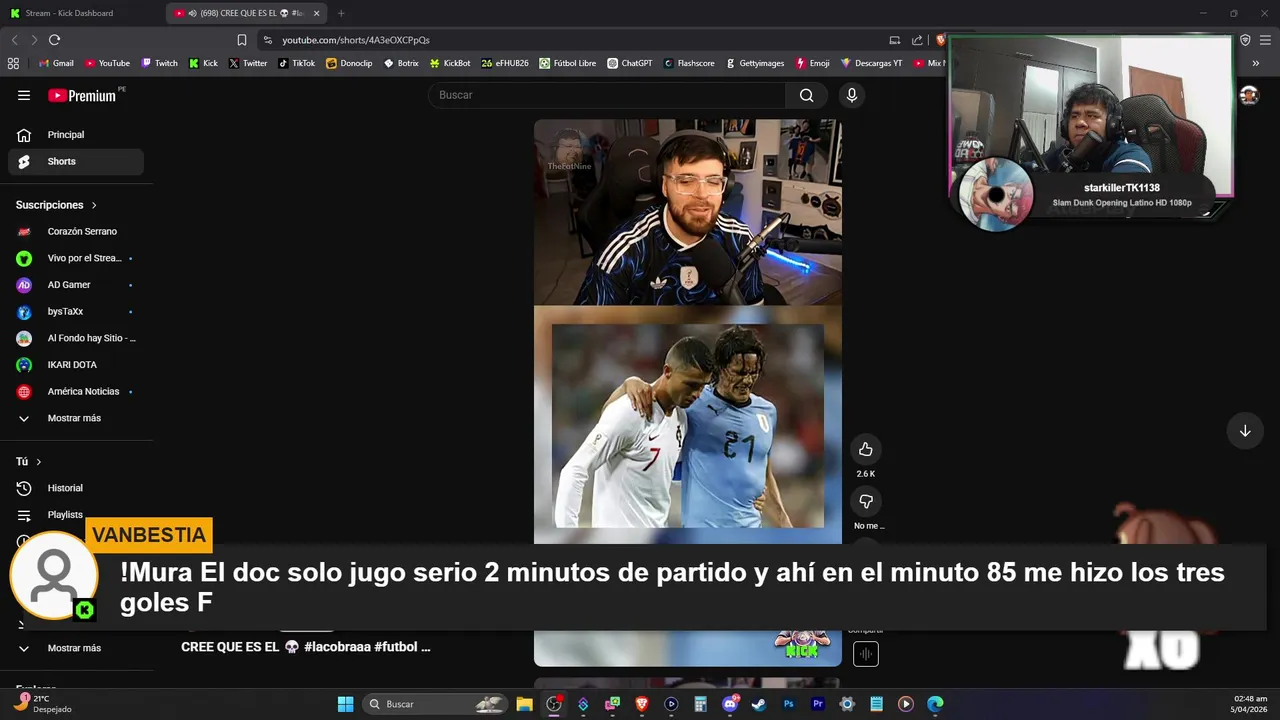
Task: Click the search magnifier button
Action: [806, 95]
